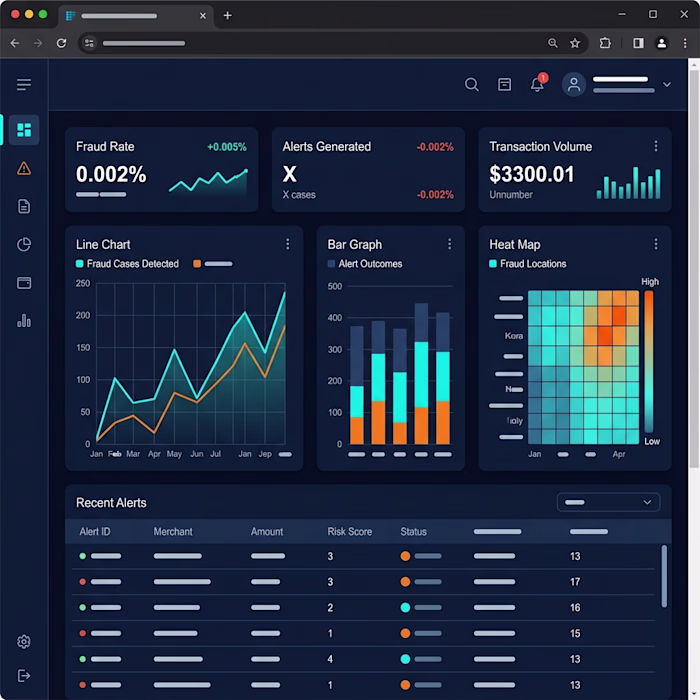
Task: Select the active browser tab
Action: [x=136, y=16]
